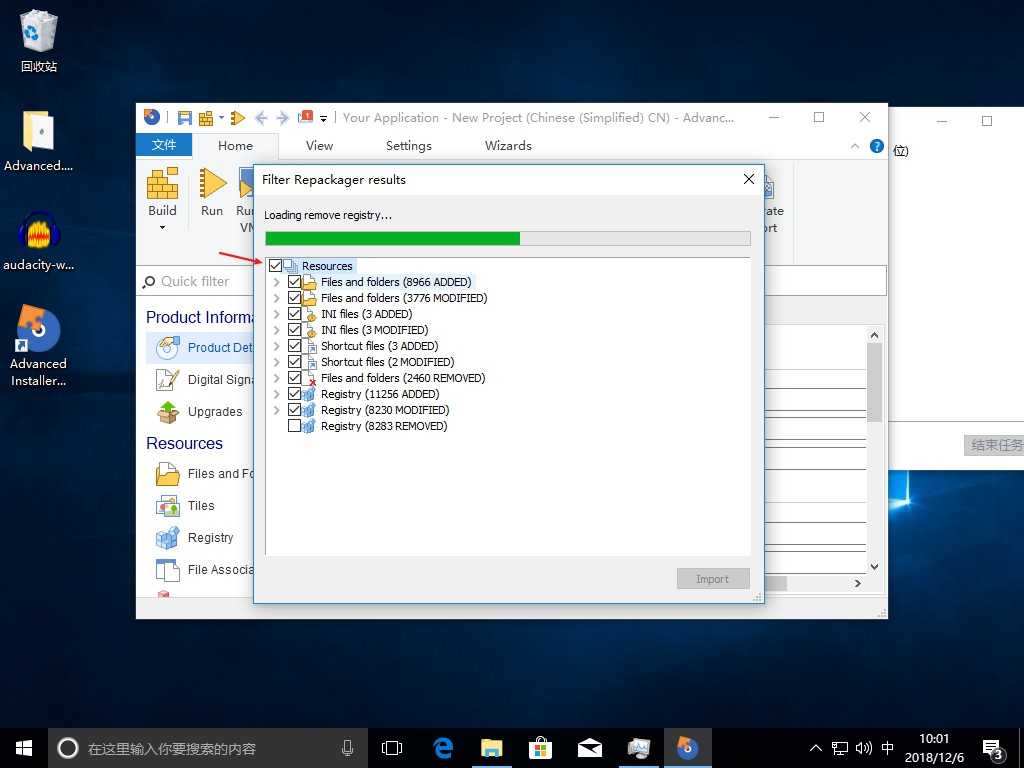Open the Upgrades page icon
Viewport: 1024px width, 768px height.
point(168,412)
